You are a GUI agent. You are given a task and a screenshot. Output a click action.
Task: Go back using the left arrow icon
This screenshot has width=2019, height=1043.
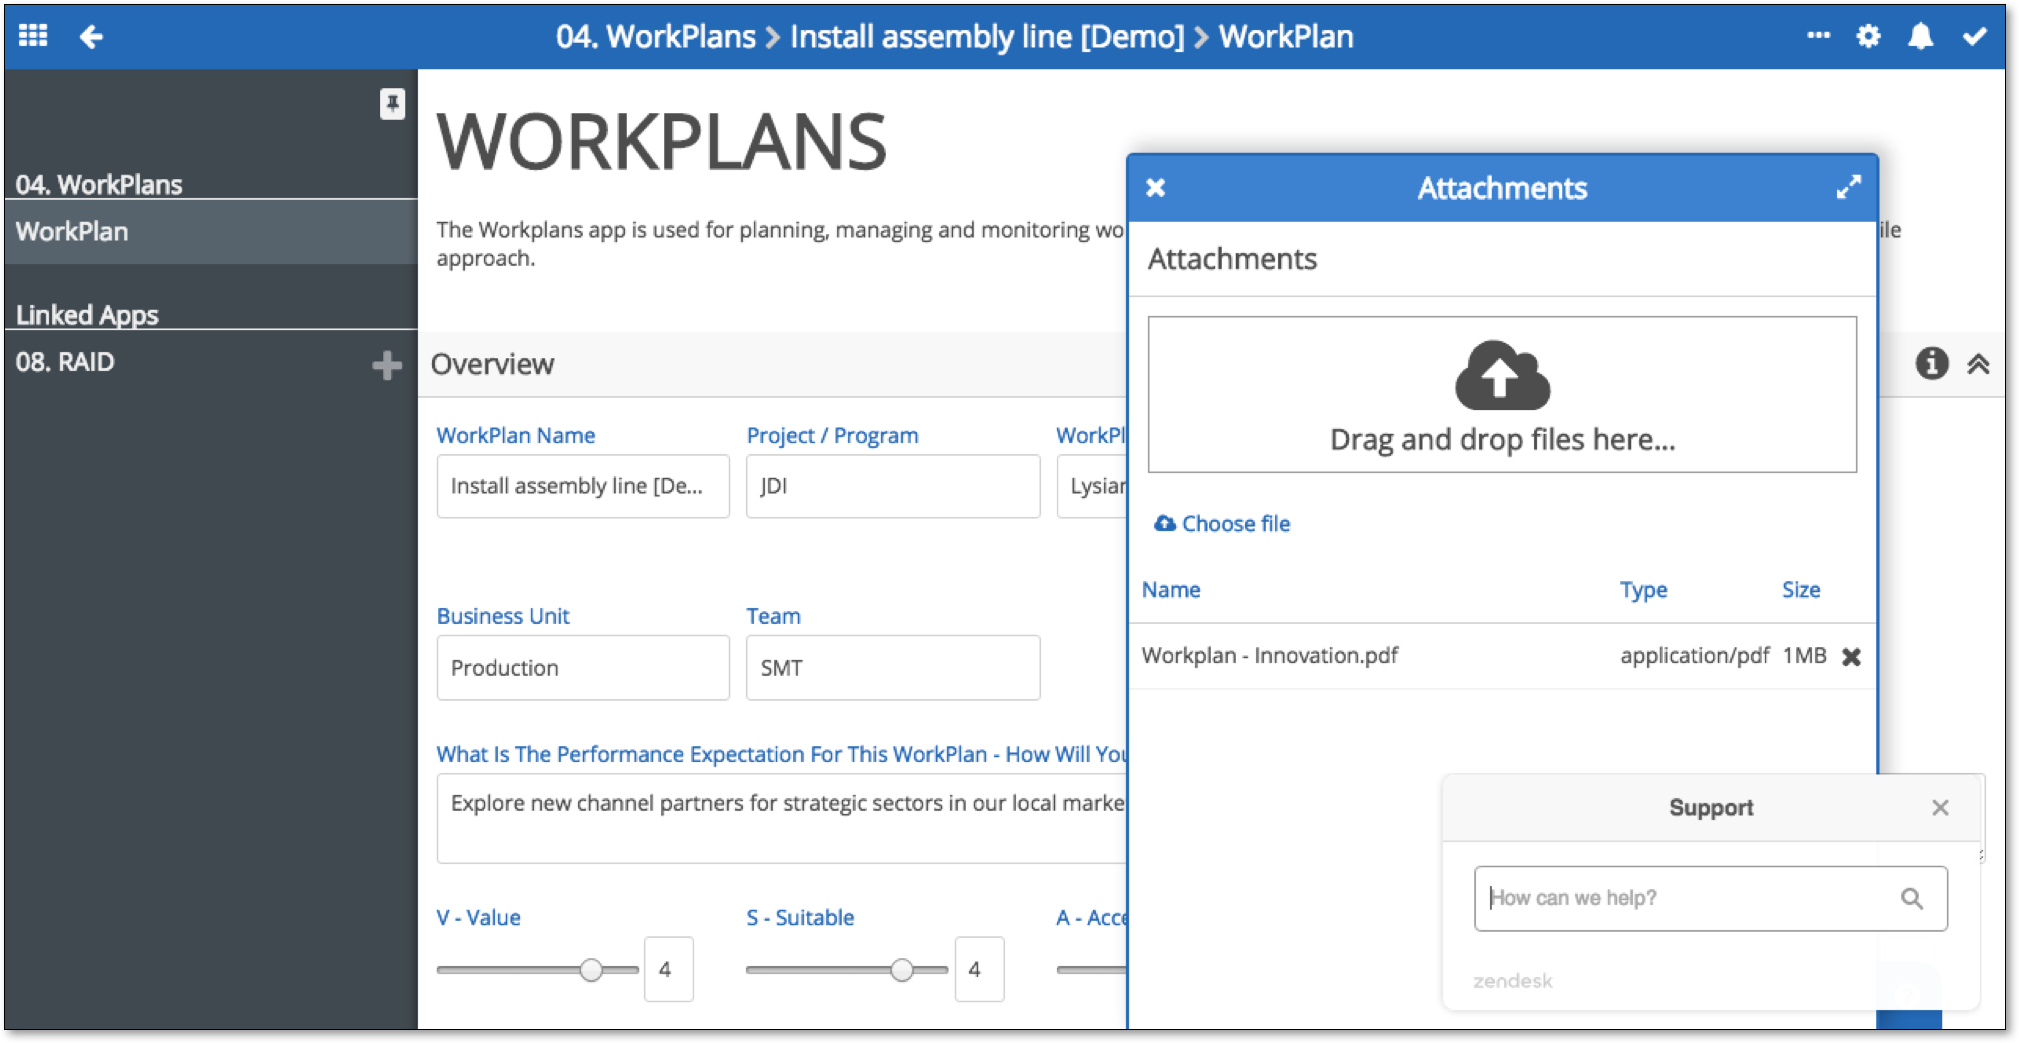tap(91, 37)
